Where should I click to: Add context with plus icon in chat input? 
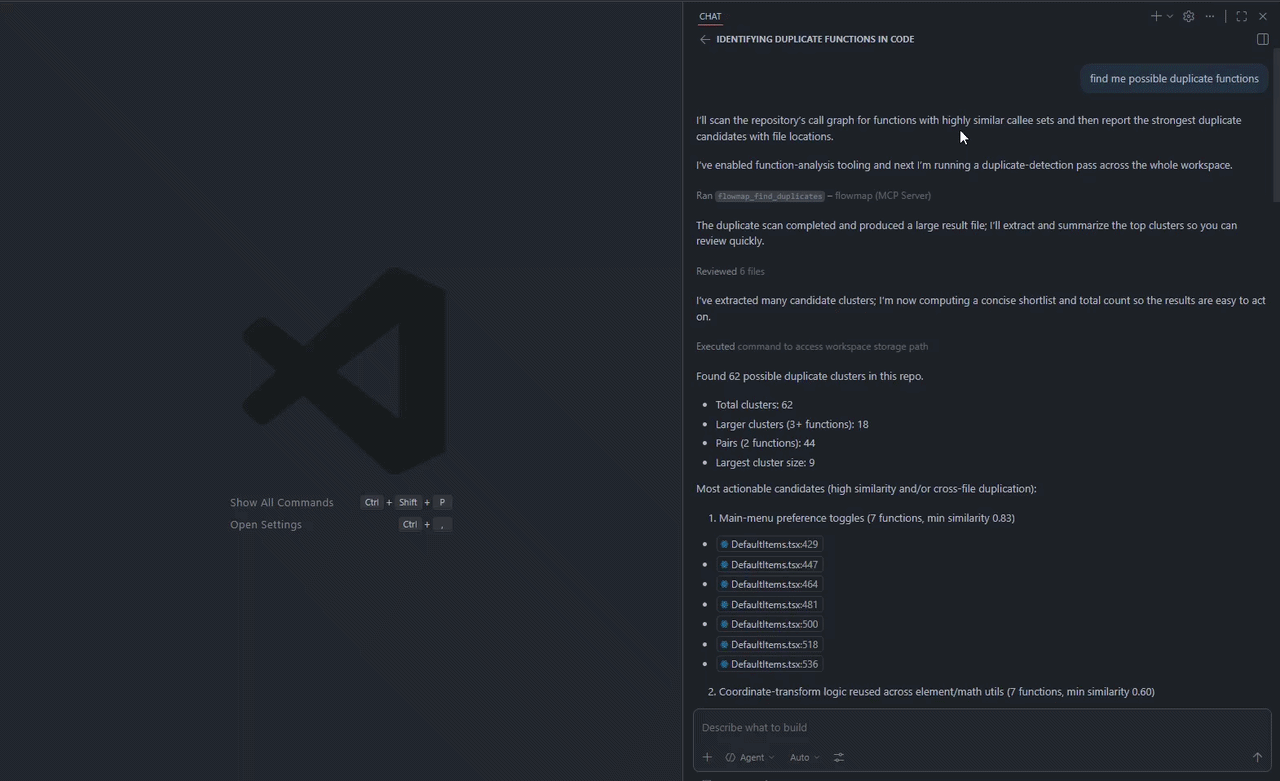click(707, 757)
